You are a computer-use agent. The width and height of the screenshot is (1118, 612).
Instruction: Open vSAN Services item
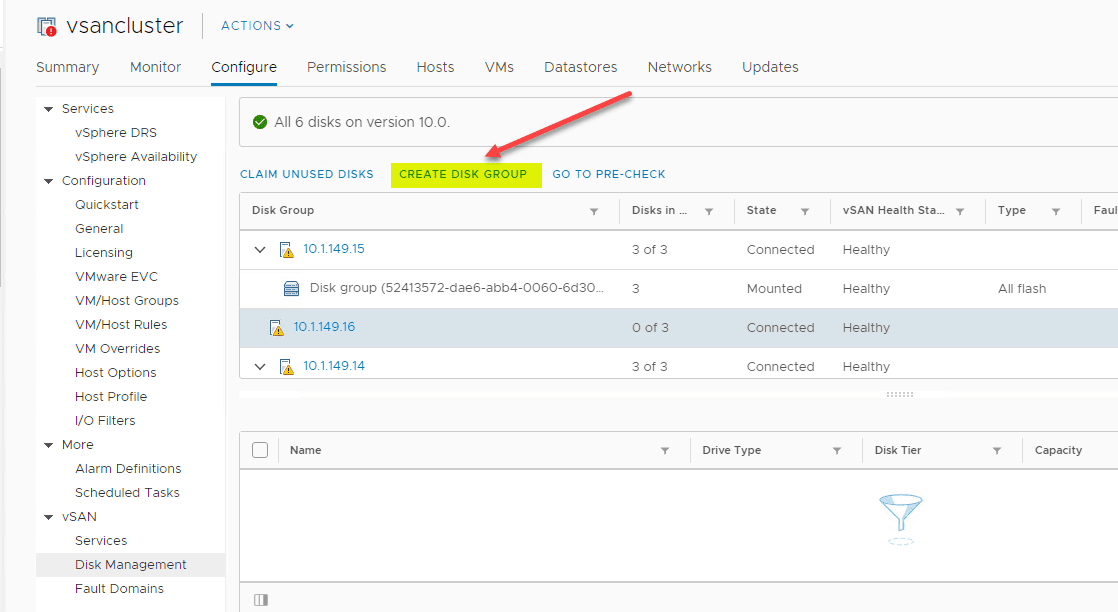tap(101, 541)
